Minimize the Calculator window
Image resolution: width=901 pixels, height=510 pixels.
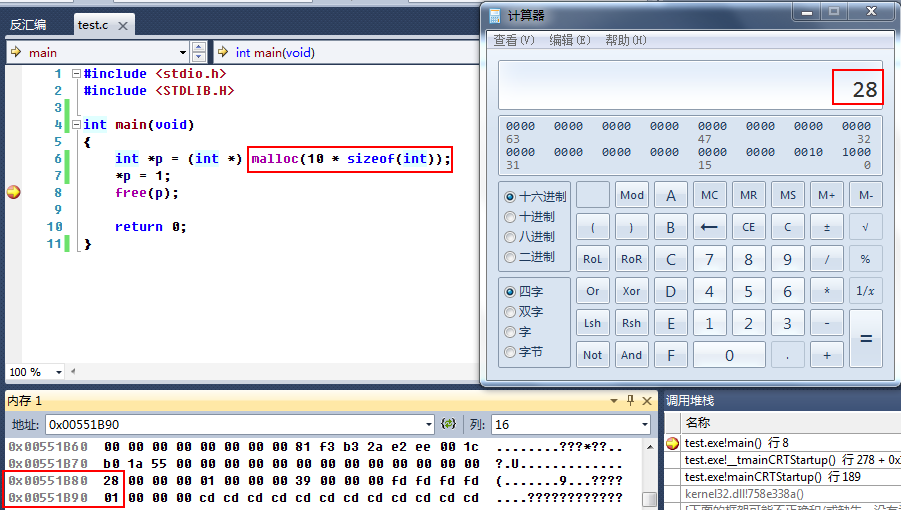pos(807,11)
